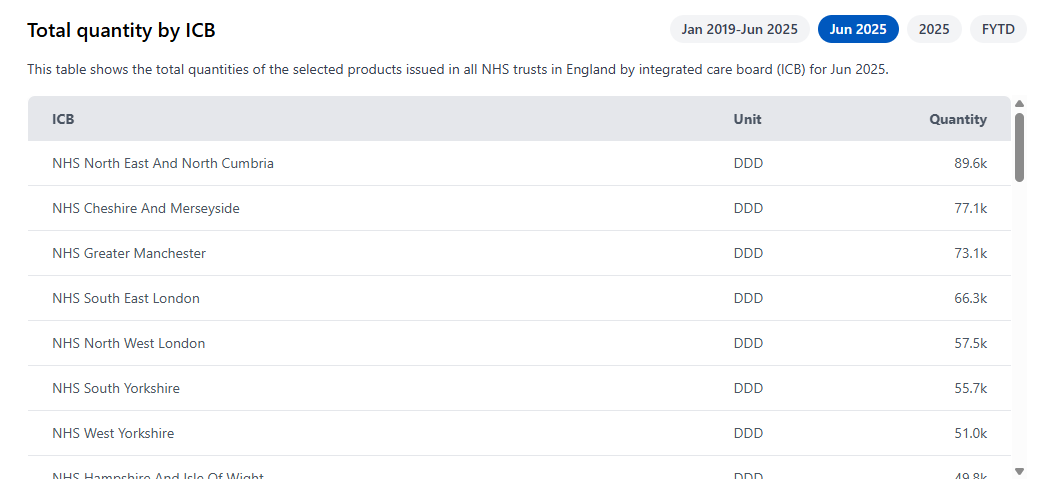Select the NHS North East And North Cumbria row

[x=163, y=163]
